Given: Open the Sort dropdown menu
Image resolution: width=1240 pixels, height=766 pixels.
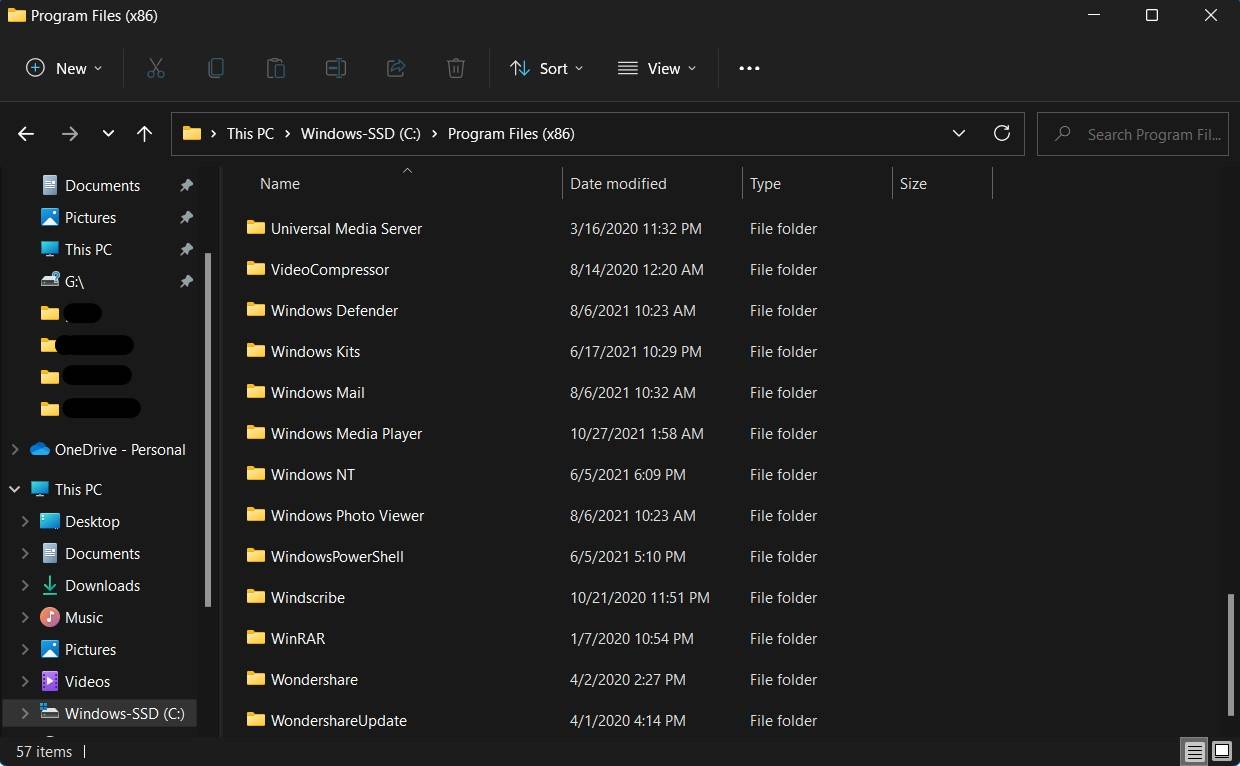Looking at the screenshot, I should coord(546,68).
